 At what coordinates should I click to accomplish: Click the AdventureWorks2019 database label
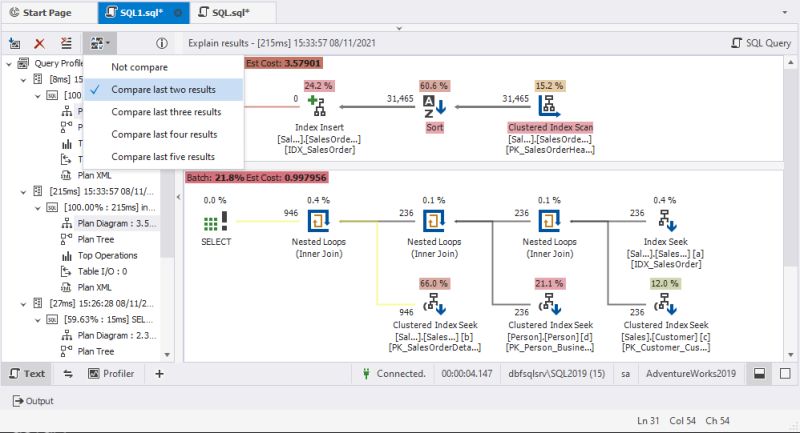click(691, 374)
